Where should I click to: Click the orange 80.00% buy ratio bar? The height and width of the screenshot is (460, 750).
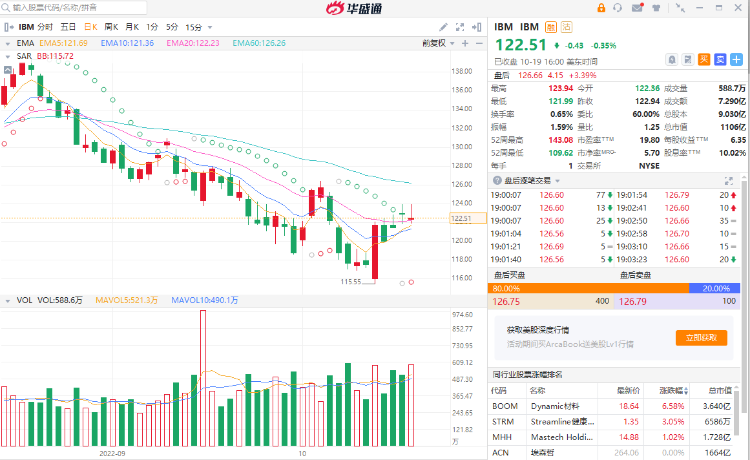pos(588,288)
